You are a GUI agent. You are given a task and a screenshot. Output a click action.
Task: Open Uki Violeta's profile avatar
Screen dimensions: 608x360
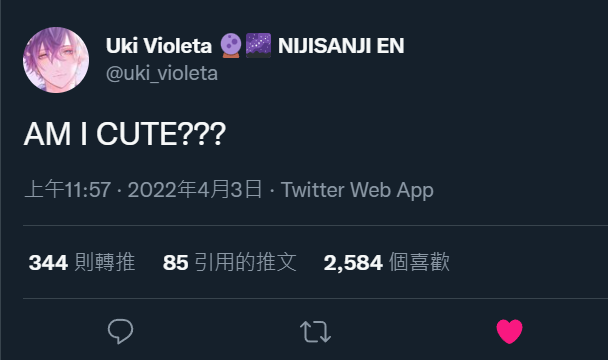point(56,60)
